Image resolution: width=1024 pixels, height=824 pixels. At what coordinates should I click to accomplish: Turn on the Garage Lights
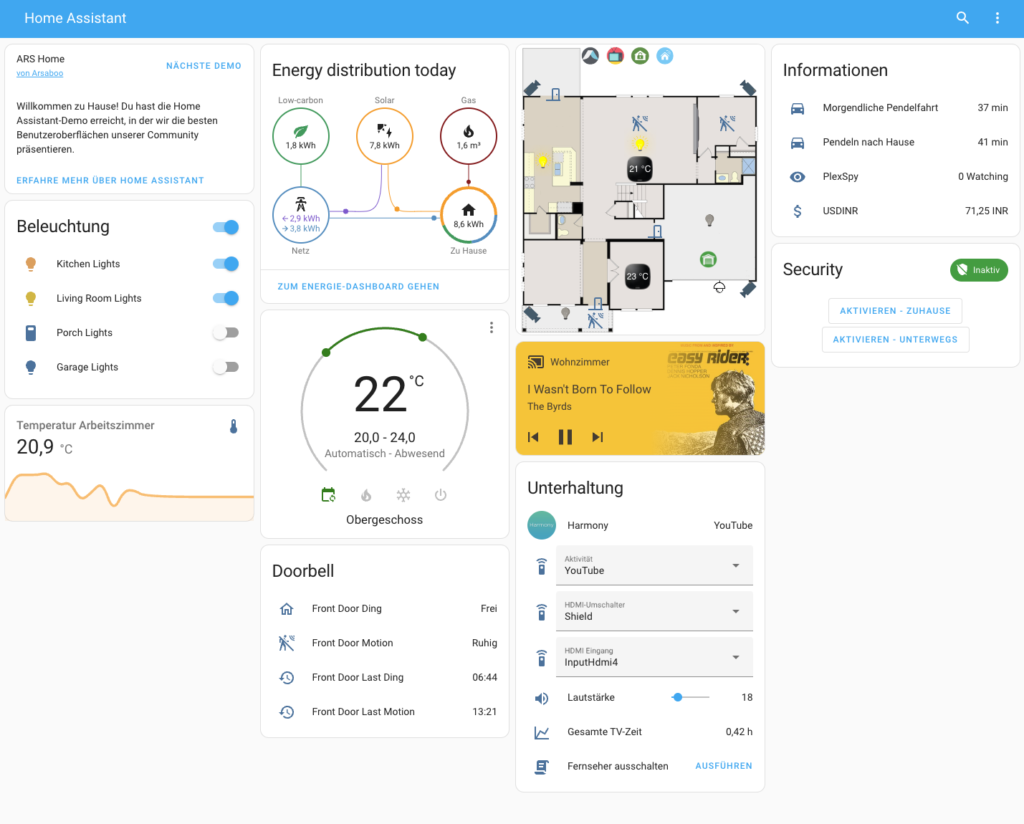pyautogui.click(x=228, y=367)
